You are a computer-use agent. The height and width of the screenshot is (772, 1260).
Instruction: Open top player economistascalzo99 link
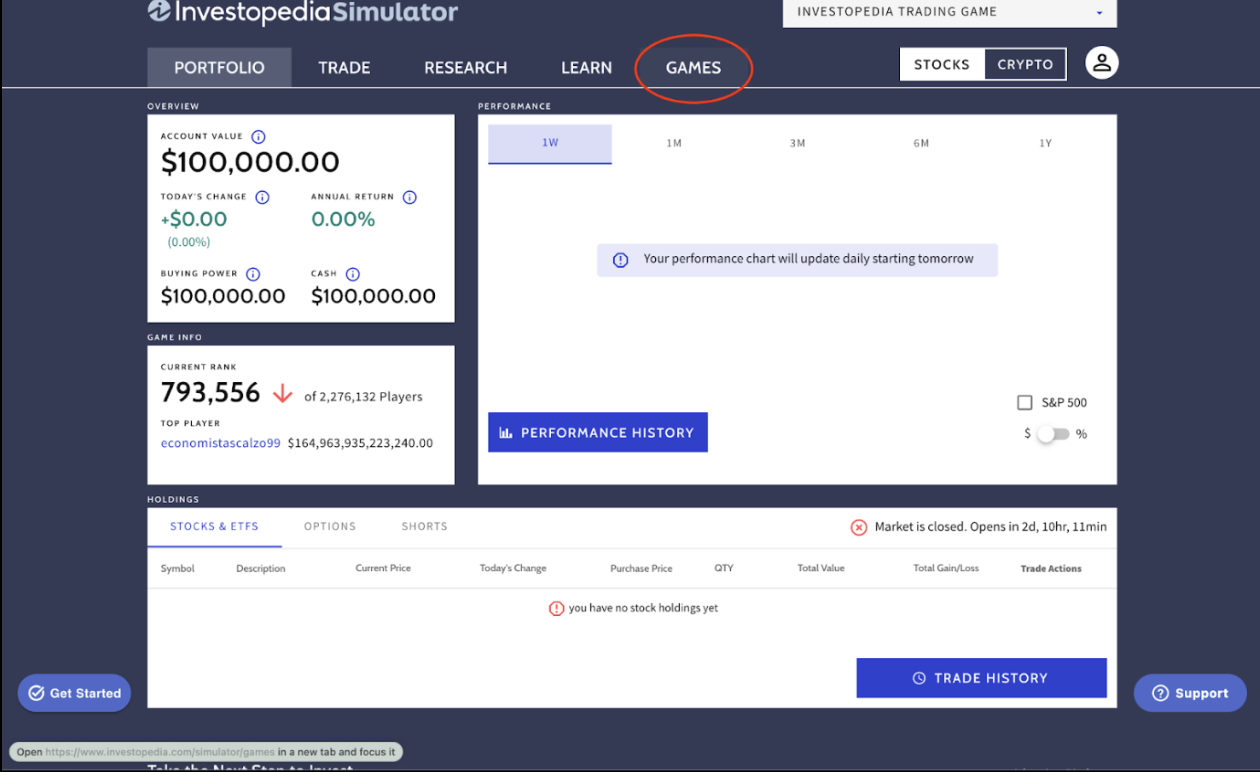click(221, 443)
